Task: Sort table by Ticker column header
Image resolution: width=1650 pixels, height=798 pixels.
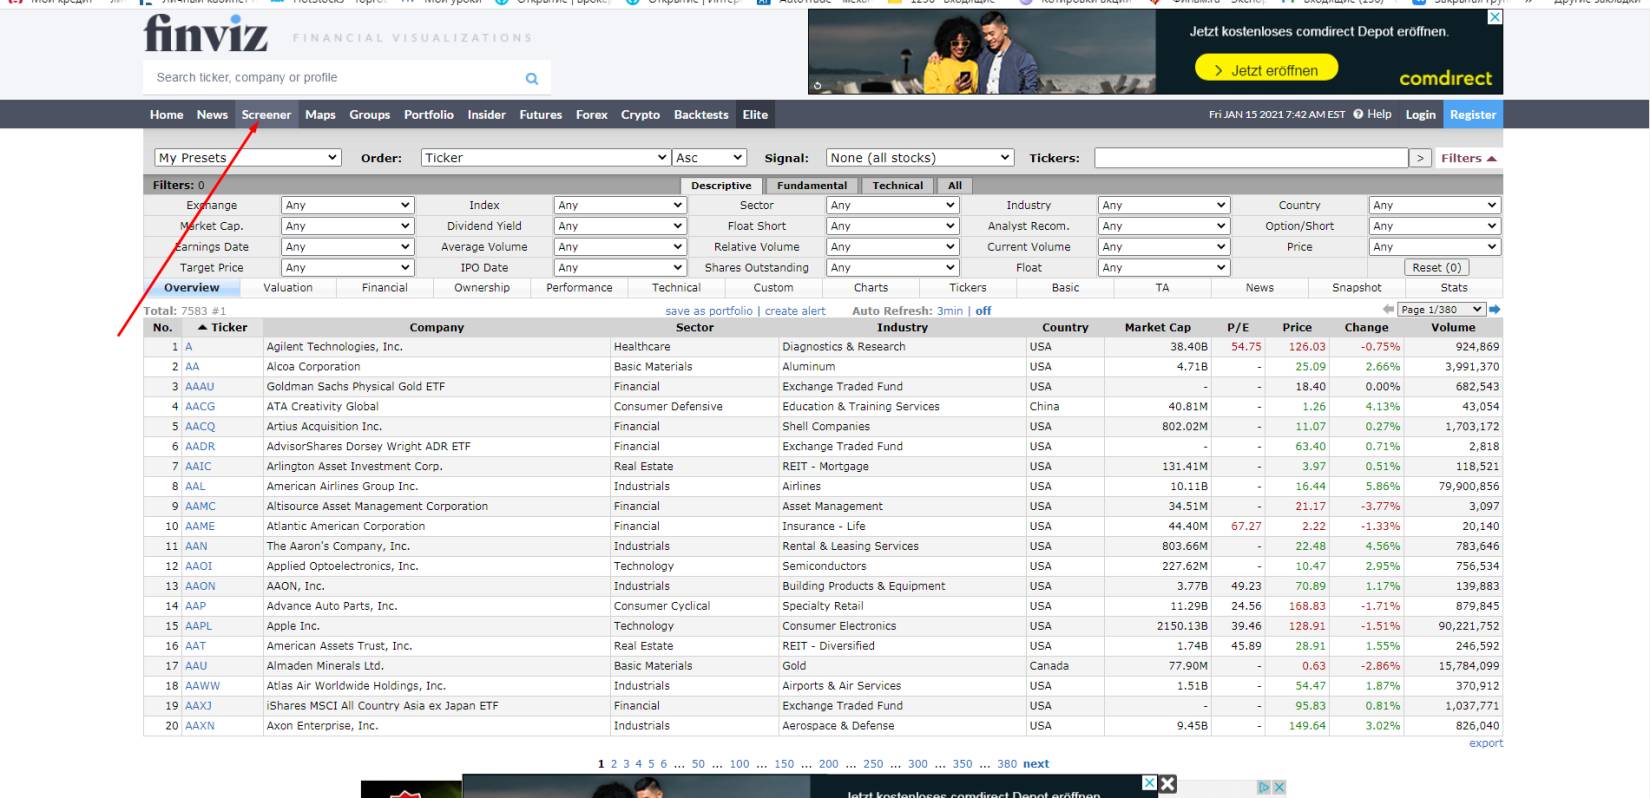Action: [x=229, y=327]
